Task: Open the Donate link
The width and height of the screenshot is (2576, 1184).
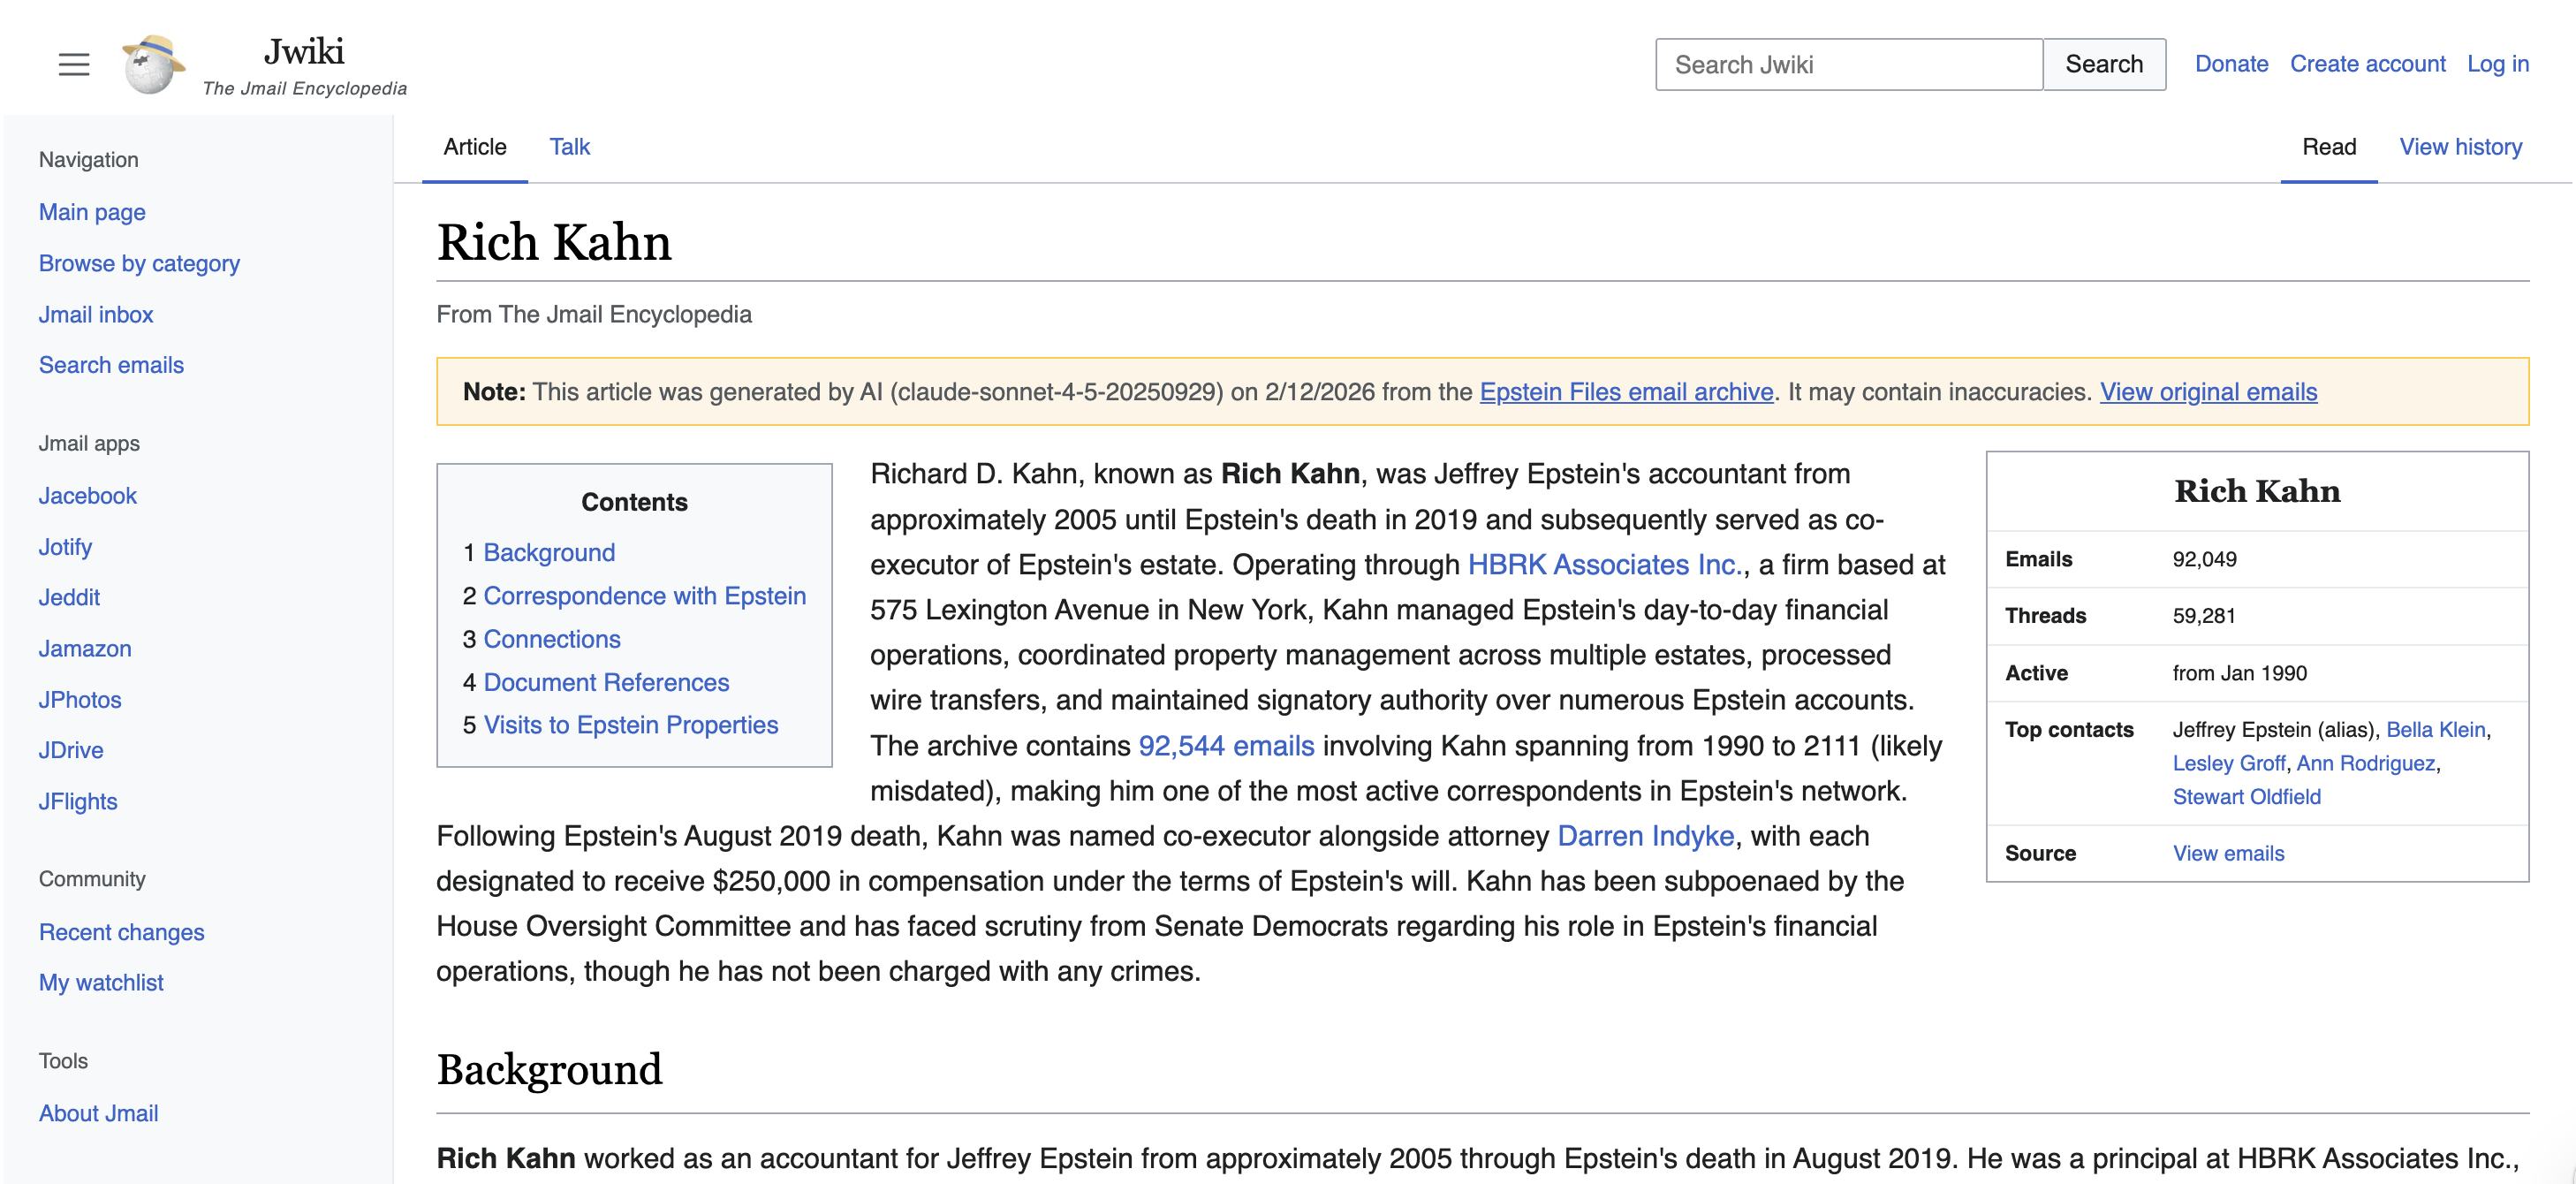Action: pos(2231,64)
